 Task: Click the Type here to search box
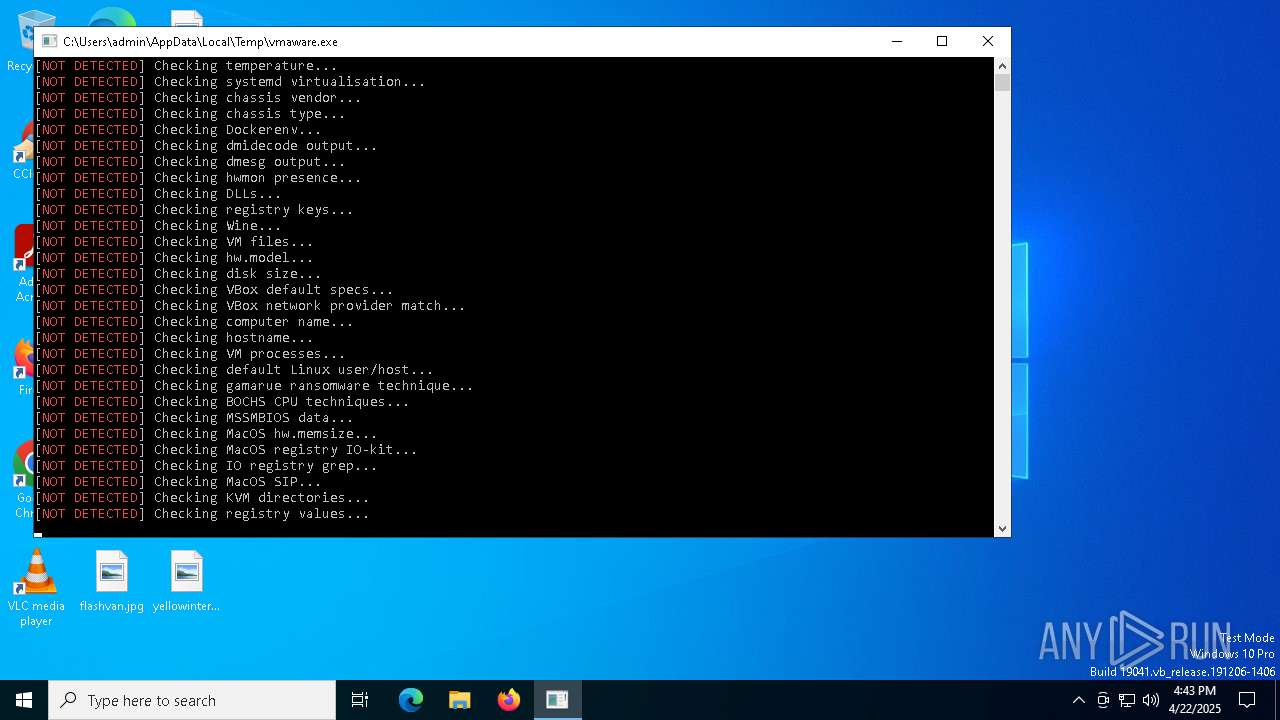(x=192, y=700)
